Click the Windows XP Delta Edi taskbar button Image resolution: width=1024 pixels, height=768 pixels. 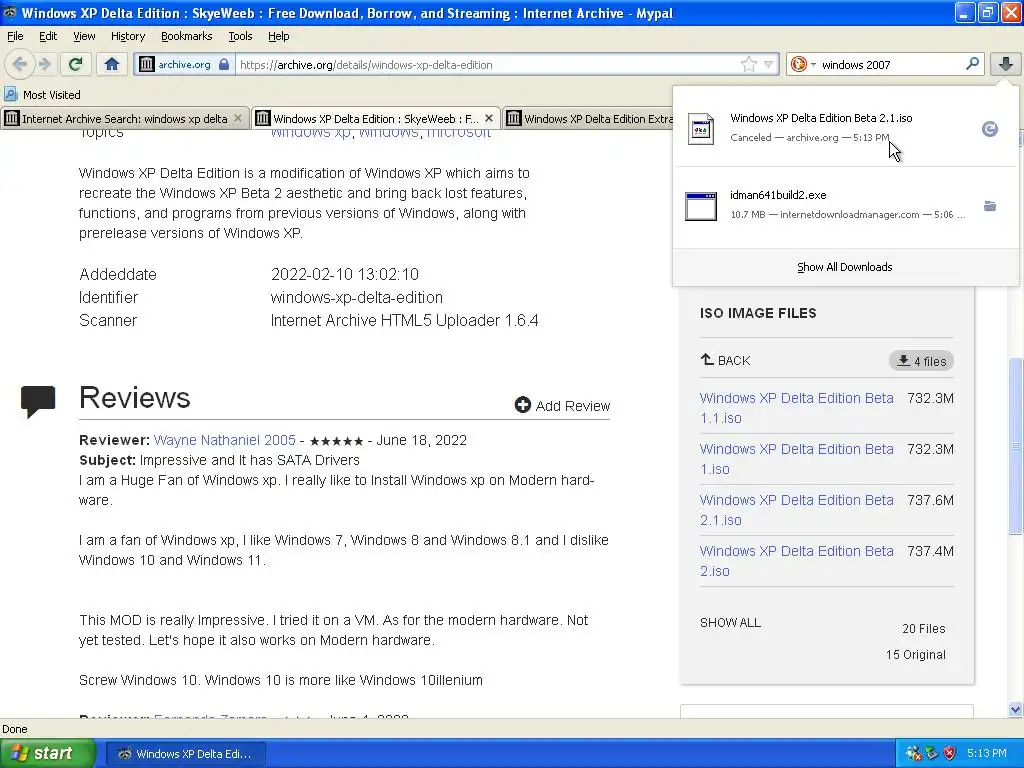coord(185,754)
